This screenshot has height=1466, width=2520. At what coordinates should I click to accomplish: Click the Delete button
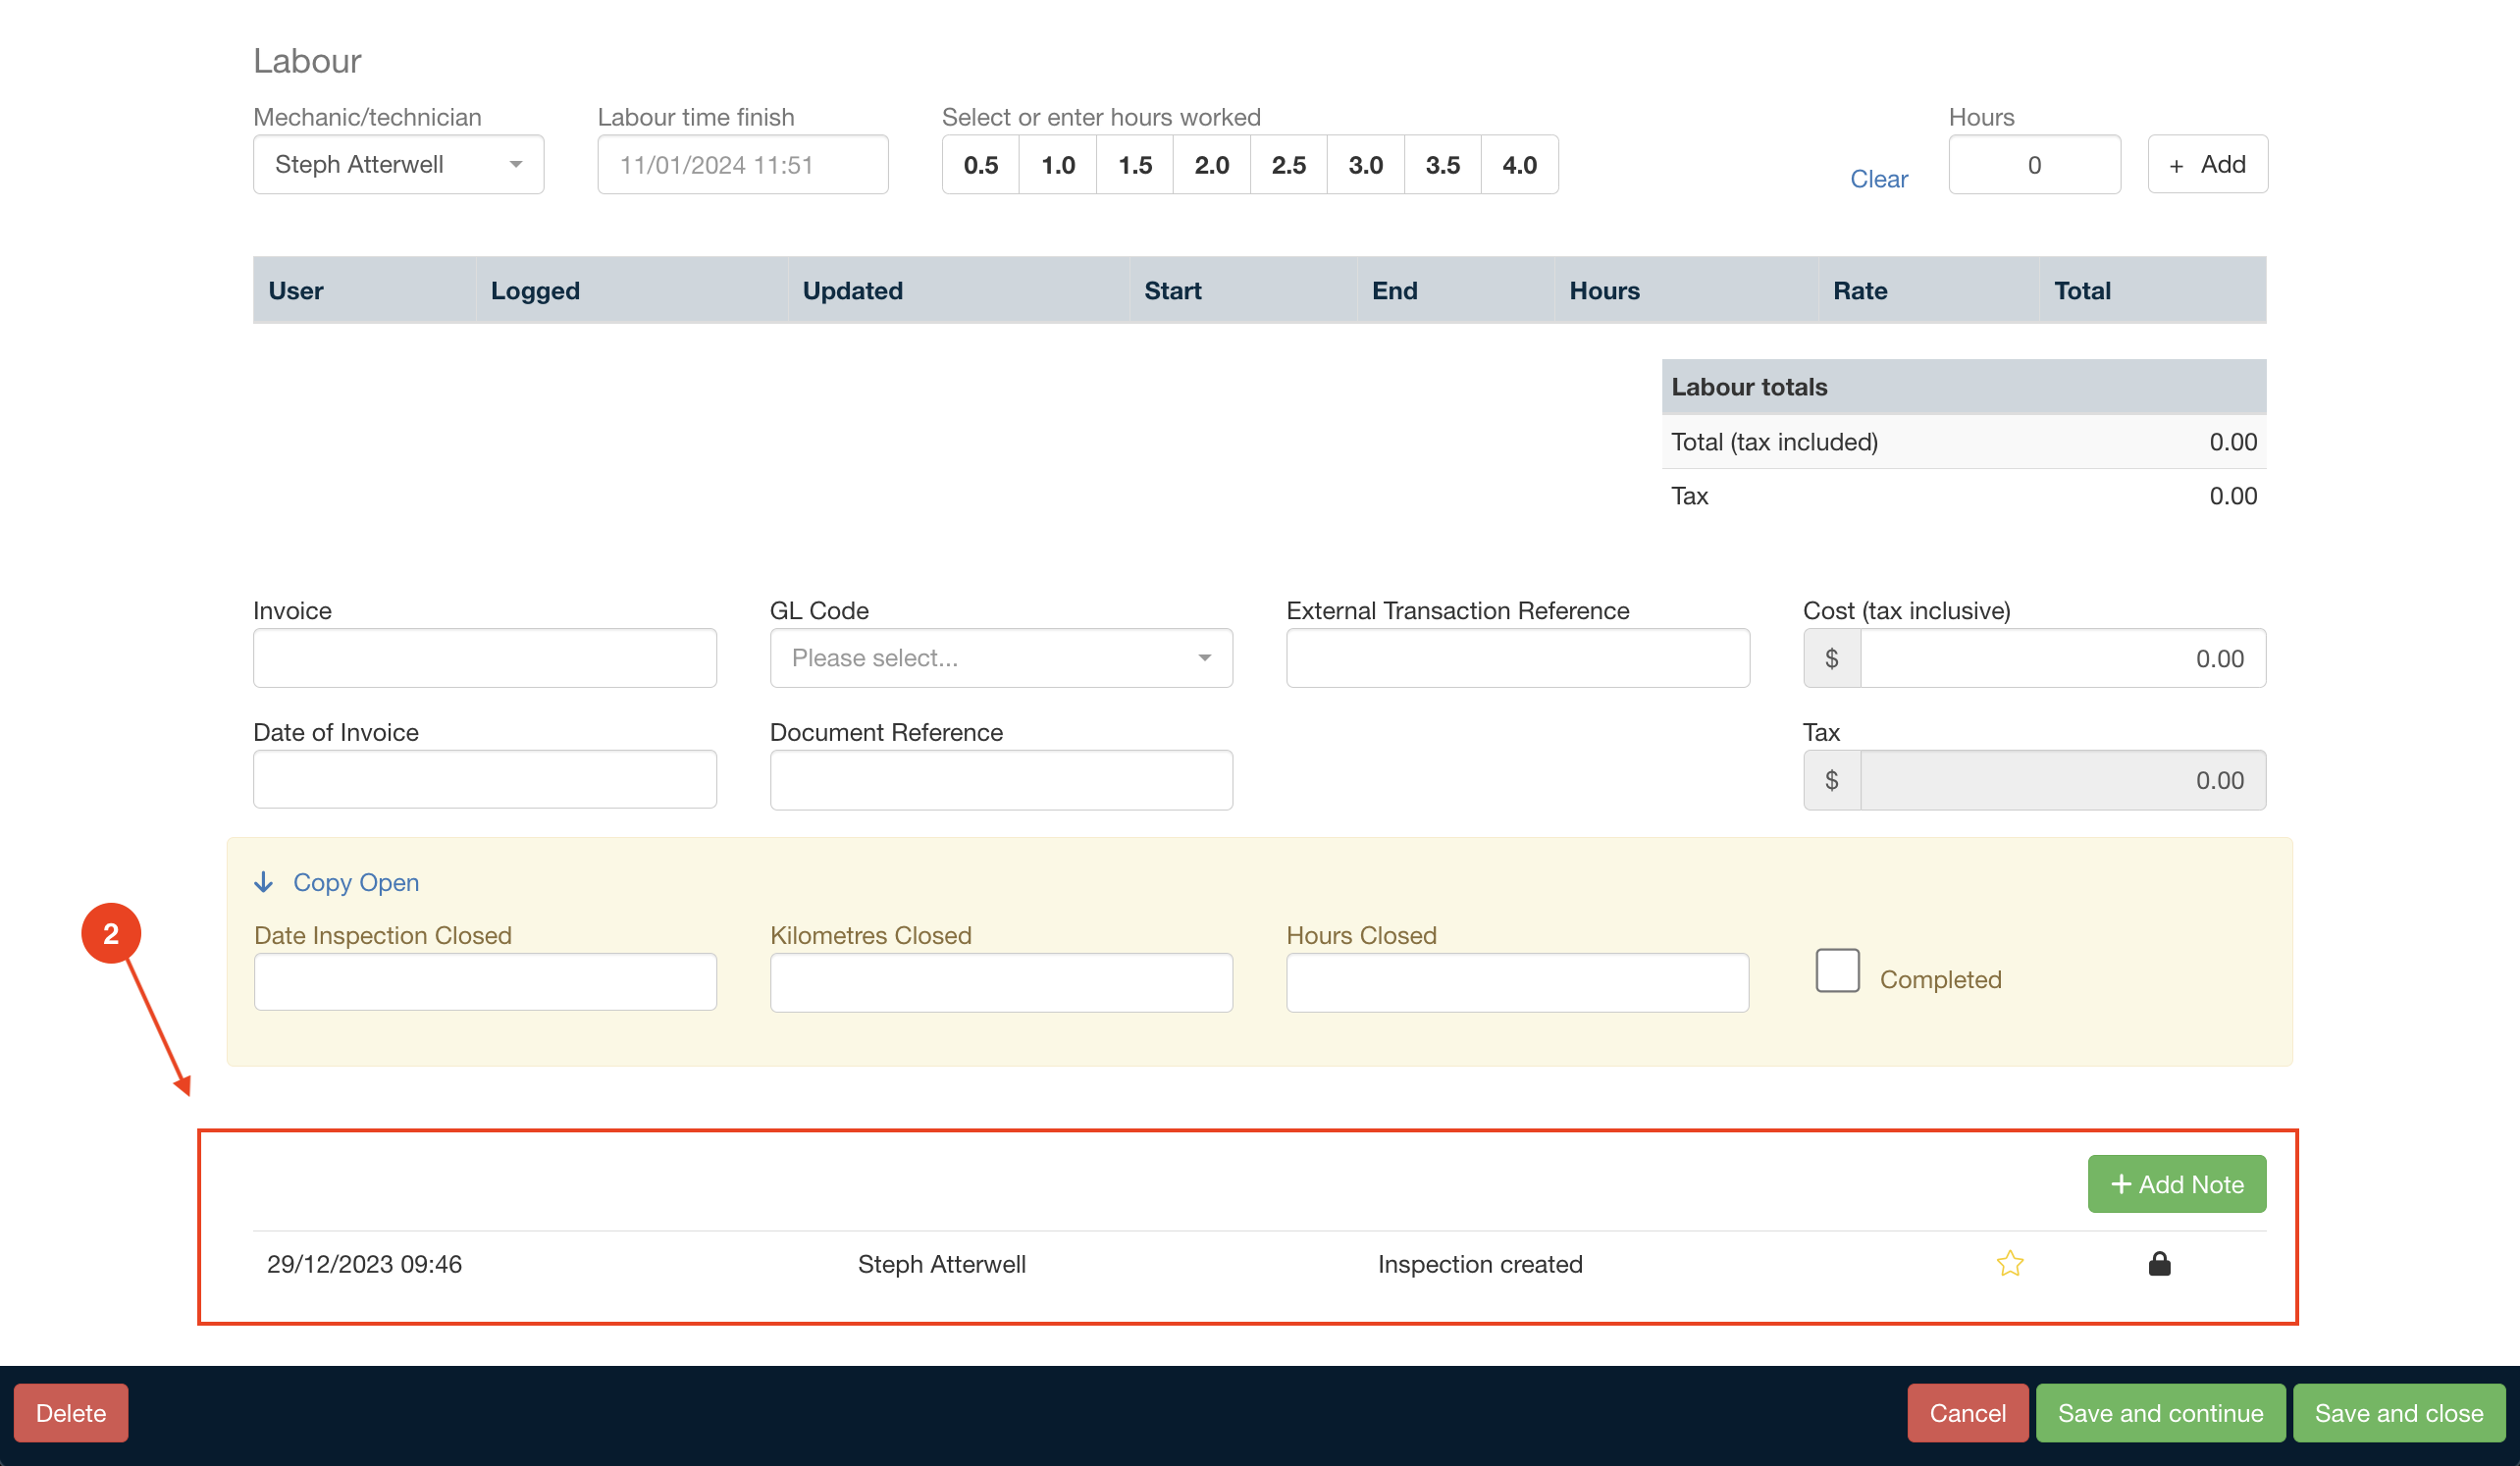pos(71,1413)
